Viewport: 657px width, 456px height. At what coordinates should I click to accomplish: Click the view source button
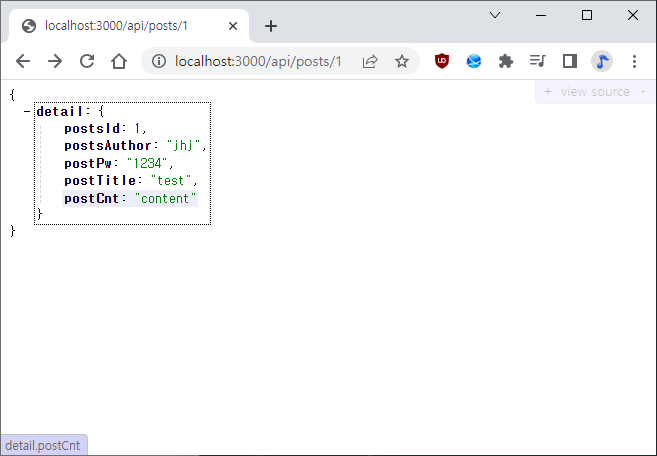pos(595,92)
